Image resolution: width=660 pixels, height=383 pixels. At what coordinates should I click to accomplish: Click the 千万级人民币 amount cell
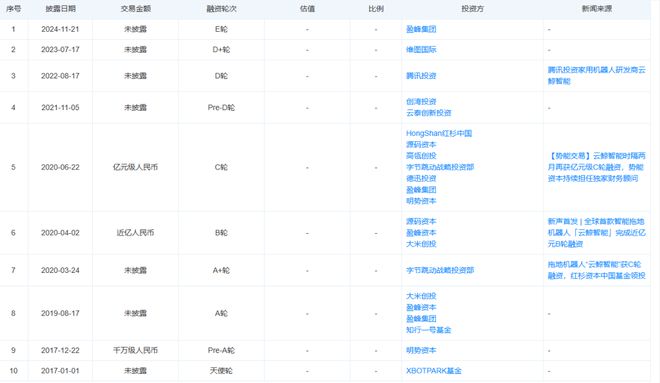pos(135,350)
